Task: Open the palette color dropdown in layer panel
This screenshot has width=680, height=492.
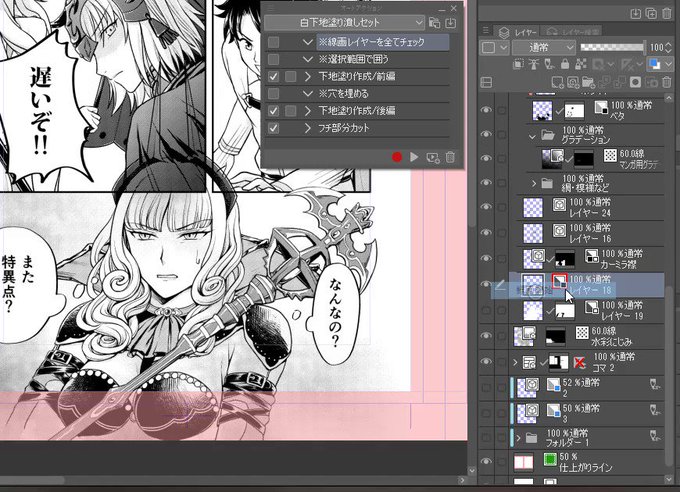Action: click(x=494, y=47)
